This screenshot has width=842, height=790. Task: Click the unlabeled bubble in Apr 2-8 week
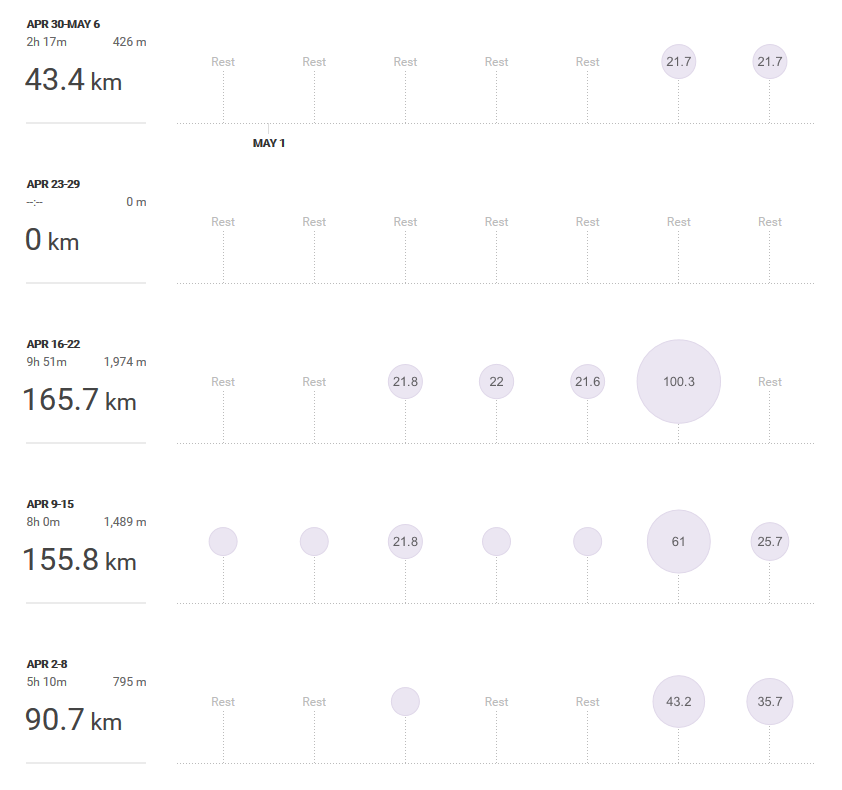[x=405, y=702]
